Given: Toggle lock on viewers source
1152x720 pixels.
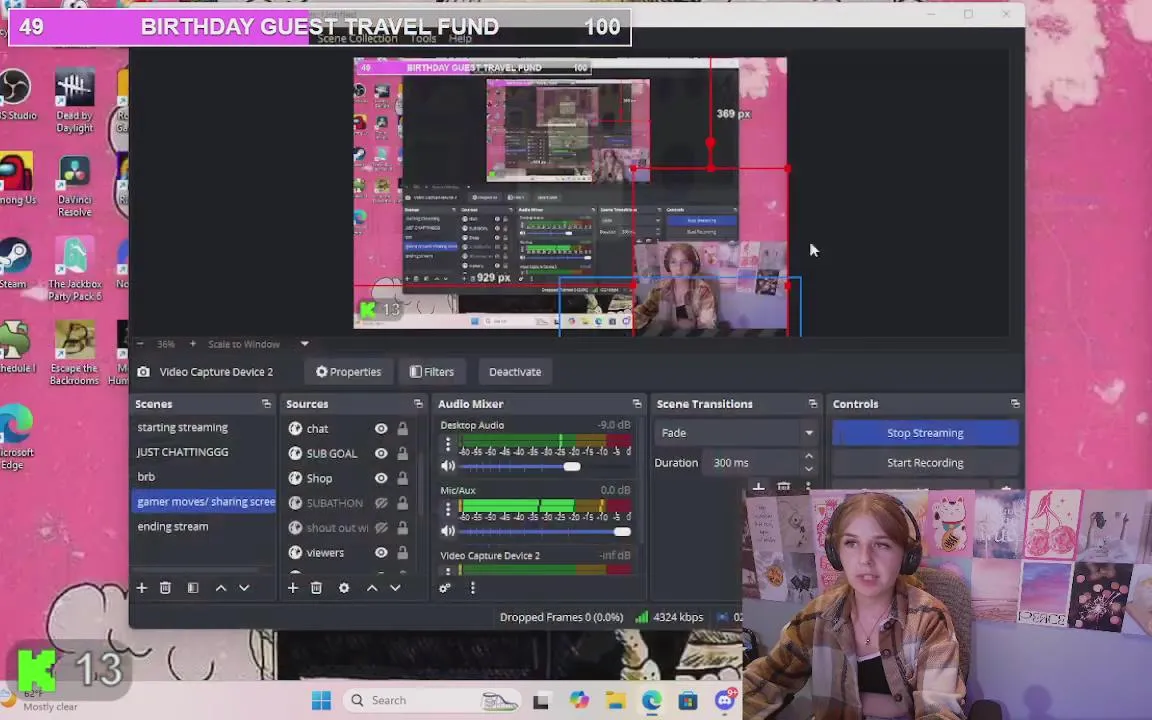Looking at the screenshot, I should coord(403,552).
